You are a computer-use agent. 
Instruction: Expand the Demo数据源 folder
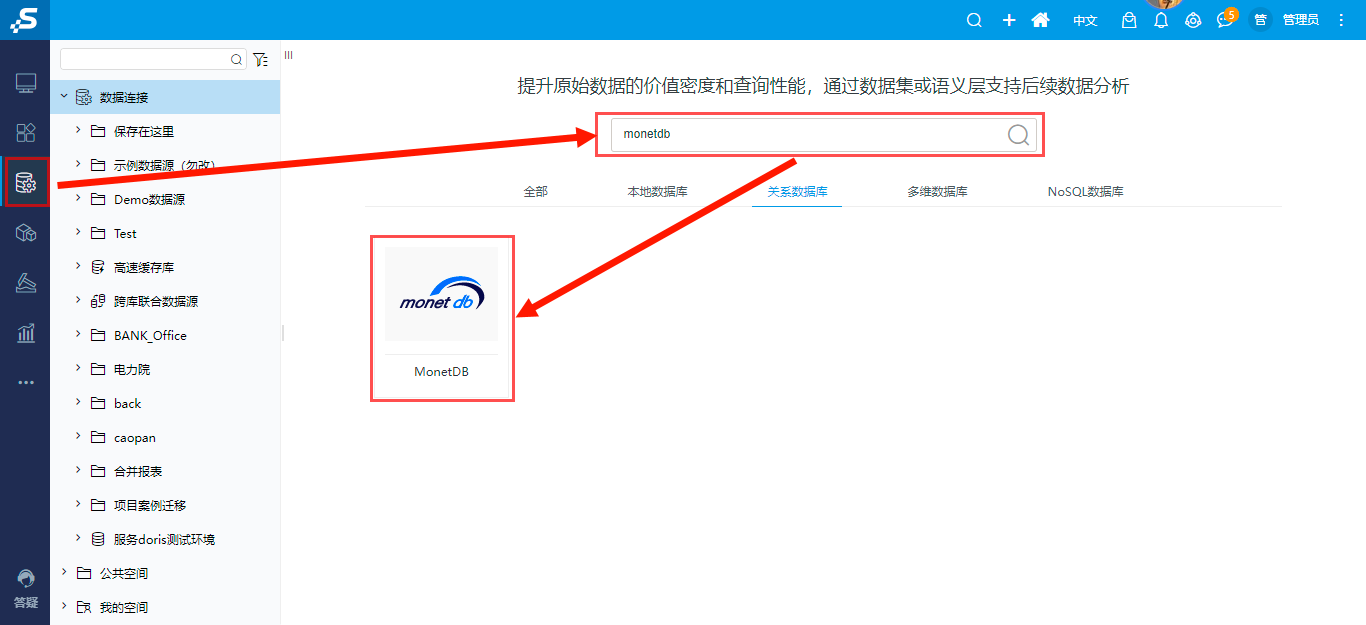click(x=79, y=199)
